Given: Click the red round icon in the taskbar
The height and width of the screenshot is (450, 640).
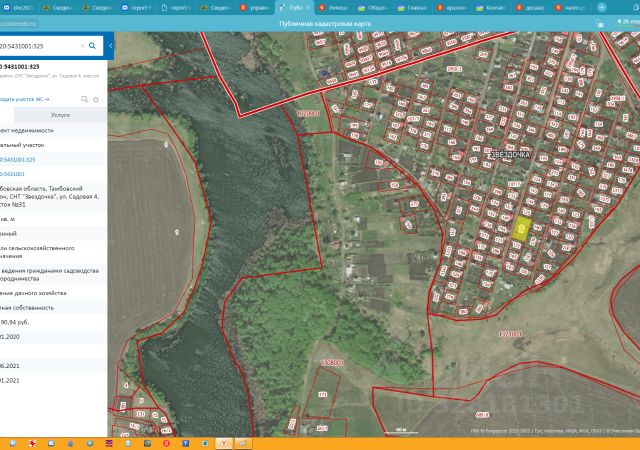Looking at the screenshot, I should pos(167,443).
